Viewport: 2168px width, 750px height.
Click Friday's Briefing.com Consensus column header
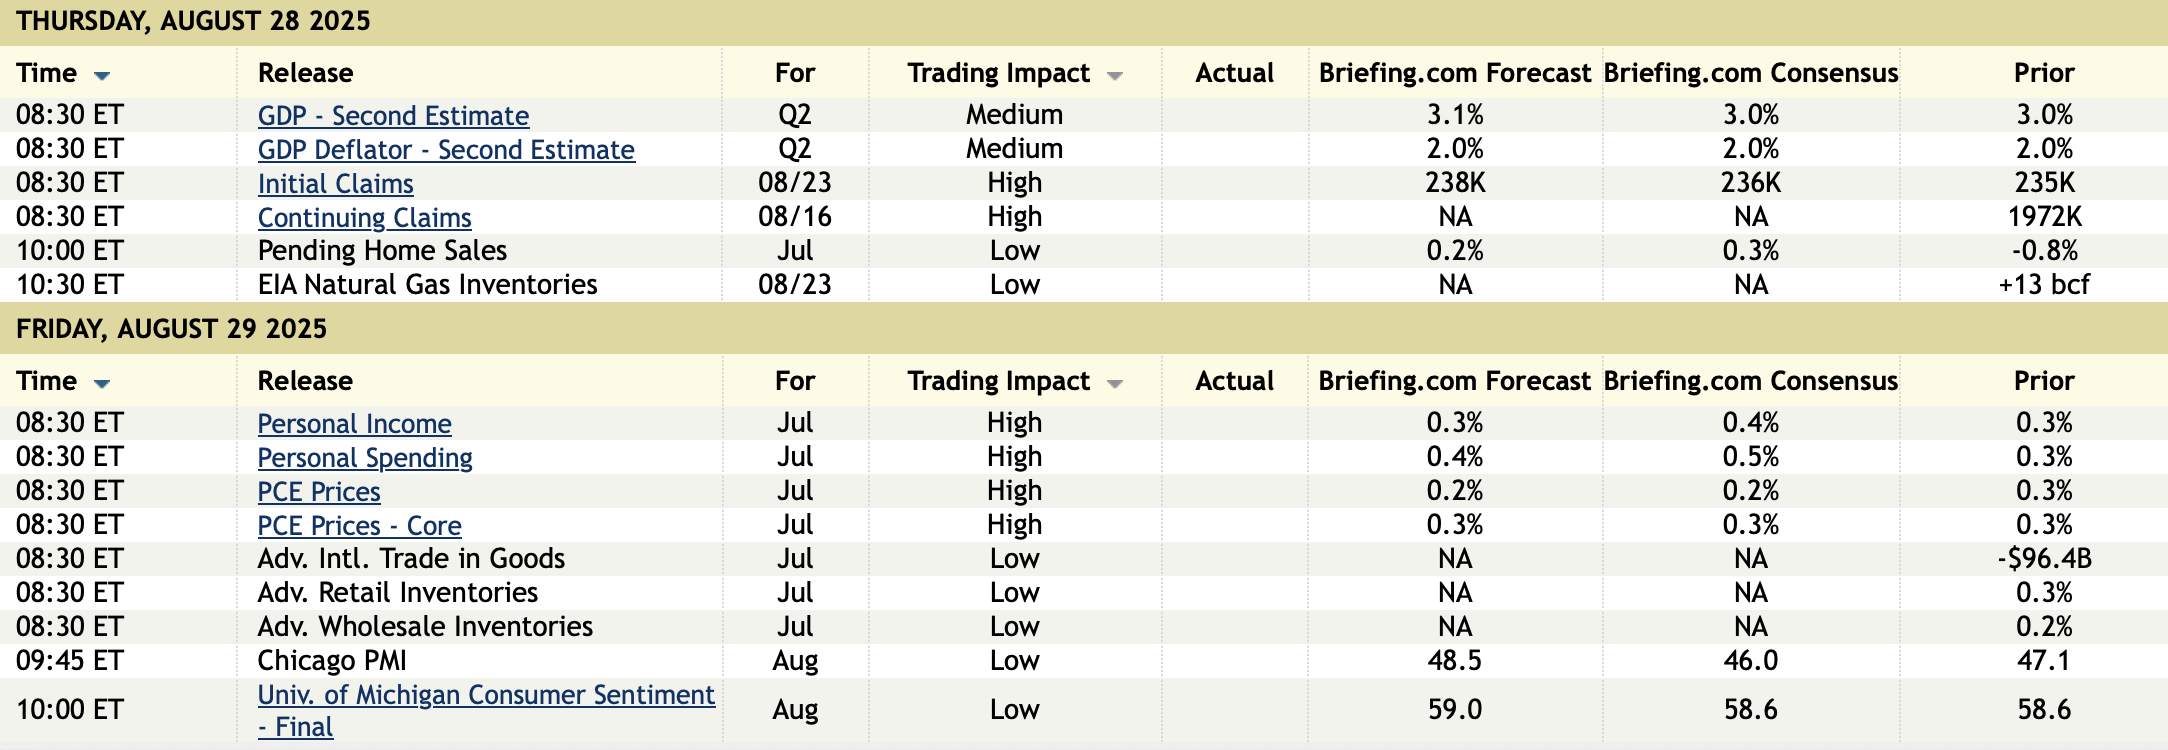click(x=1750, y=381)
